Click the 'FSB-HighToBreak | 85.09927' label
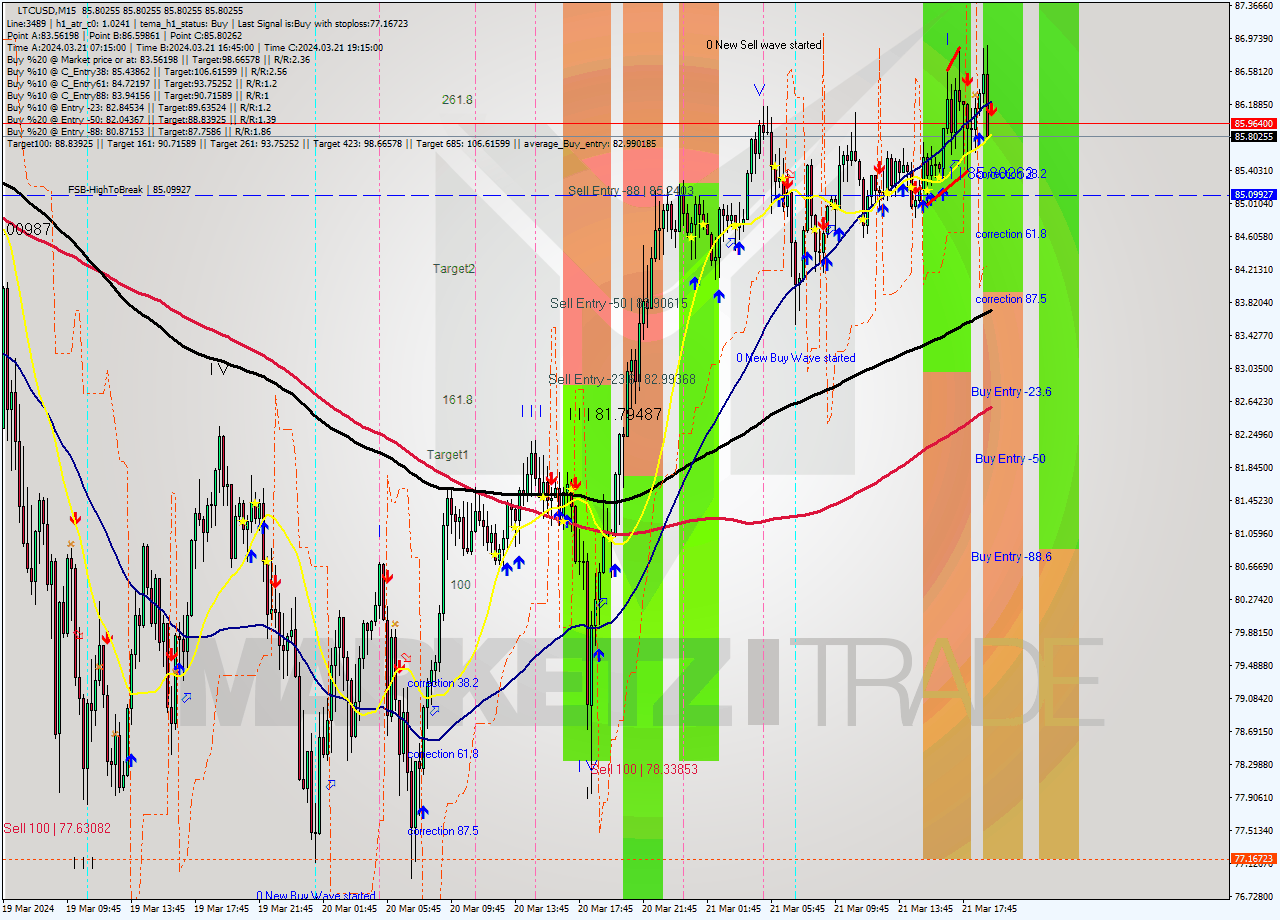The height and width of the screenshot is (920, 1280). 129,189
